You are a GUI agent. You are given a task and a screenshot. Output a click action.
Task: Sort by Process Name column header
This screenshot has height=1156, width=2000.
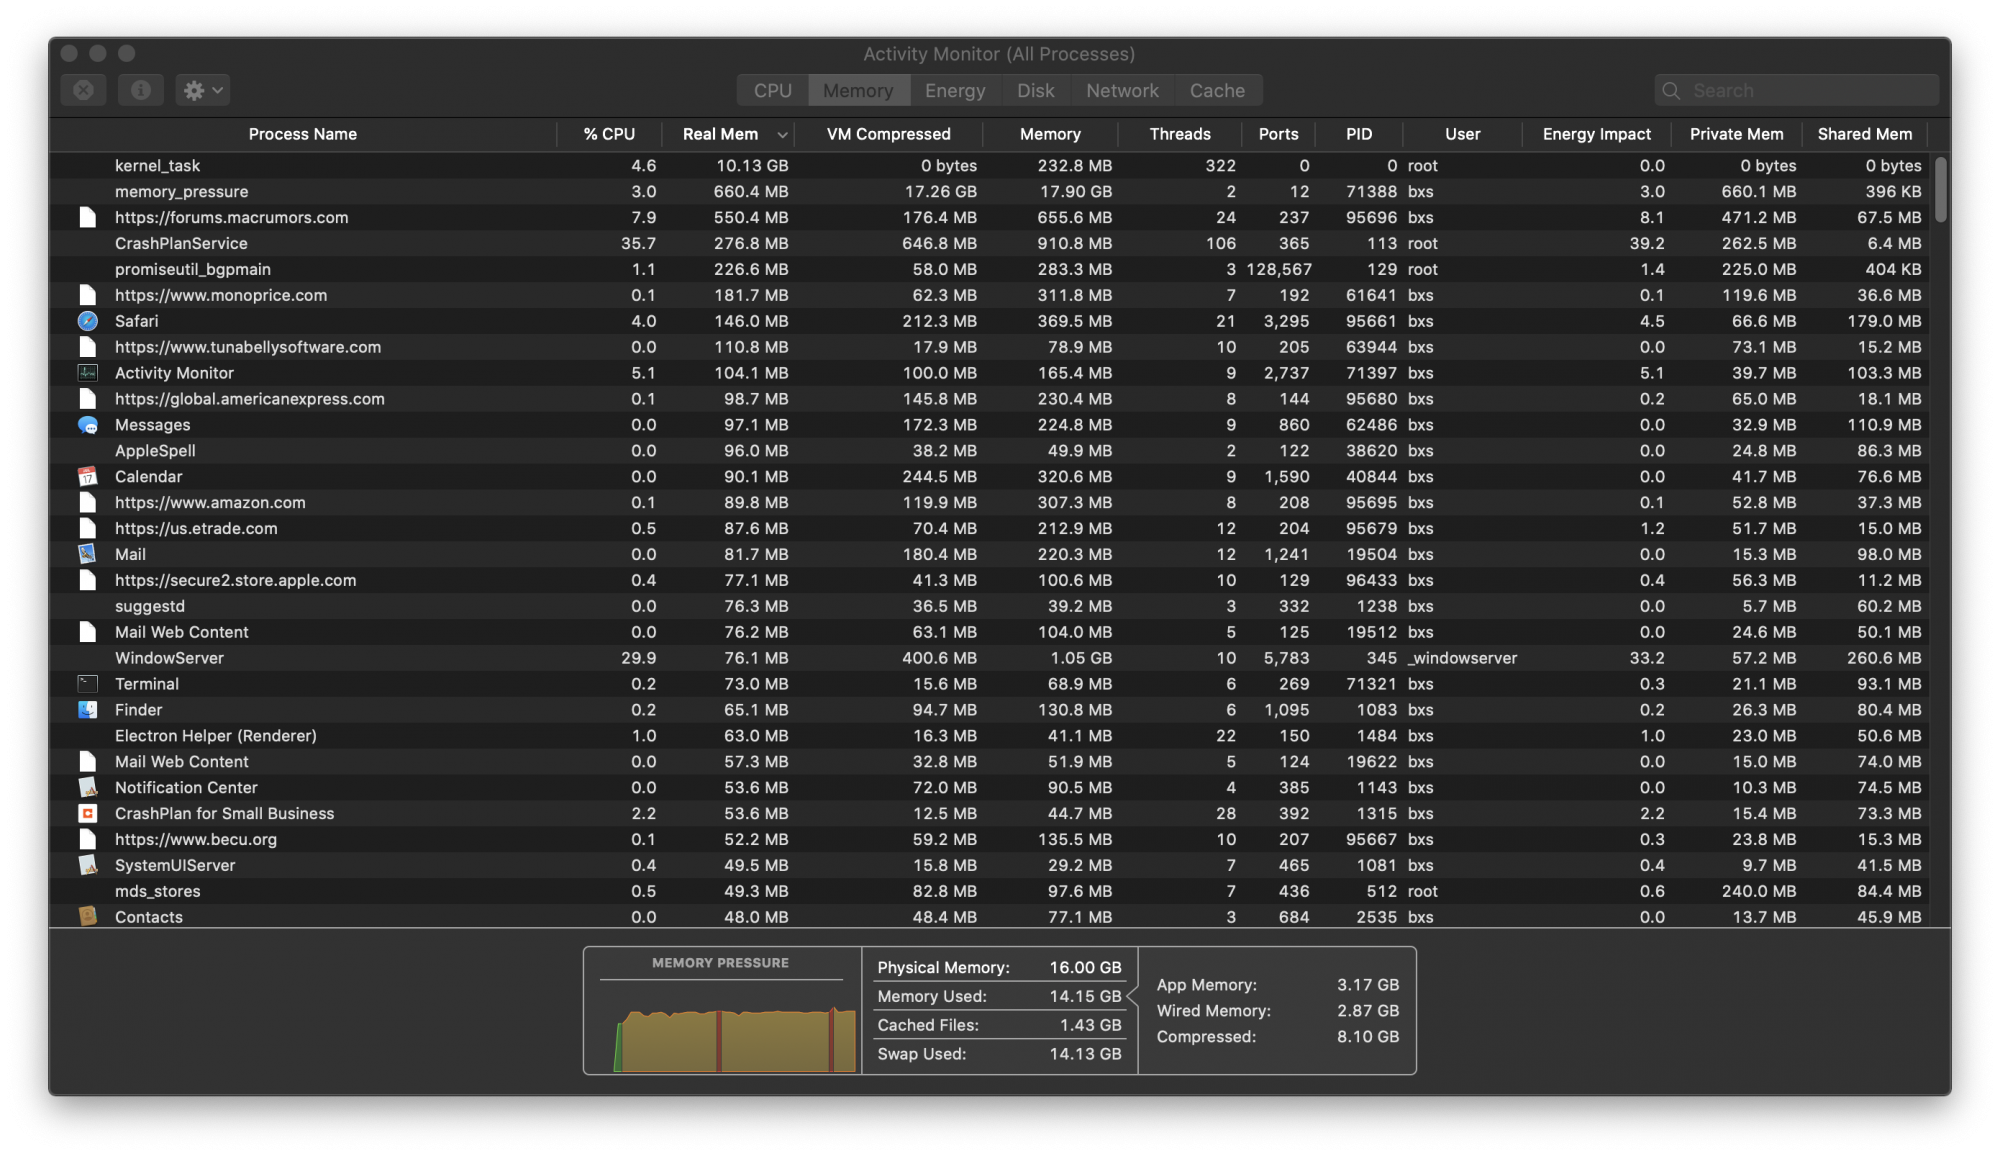tap(302, 134)
